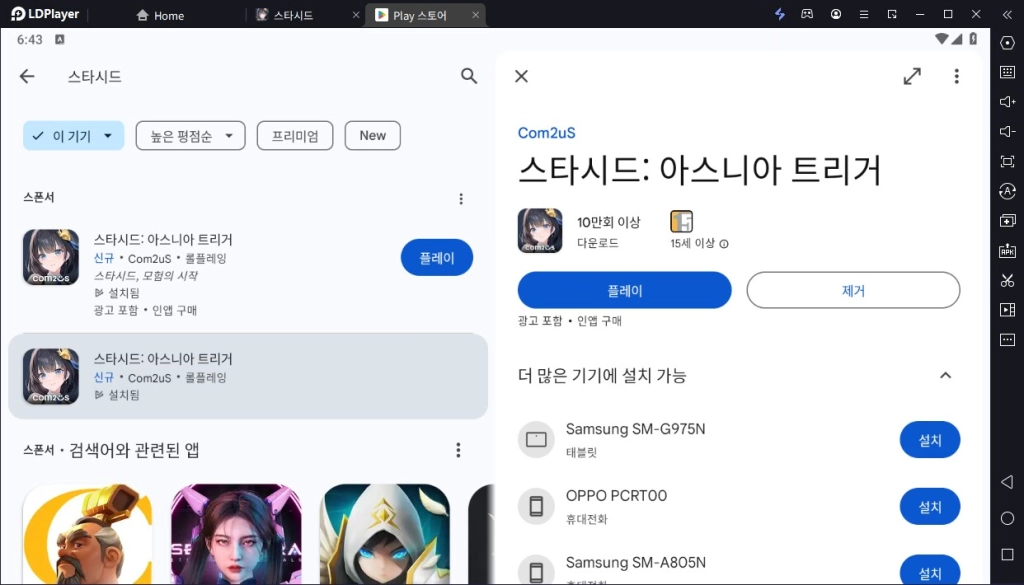Open LDPlayer hamburger menu
Viewport: 1024px width, 585px height.
pyautogui.click(x=863, y=14)
